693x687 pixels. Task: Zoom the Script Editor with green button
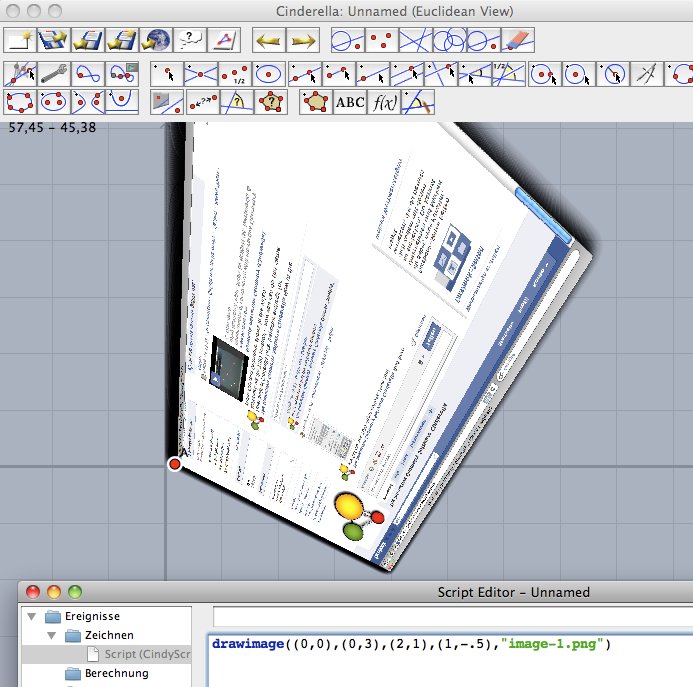[75, 592]
